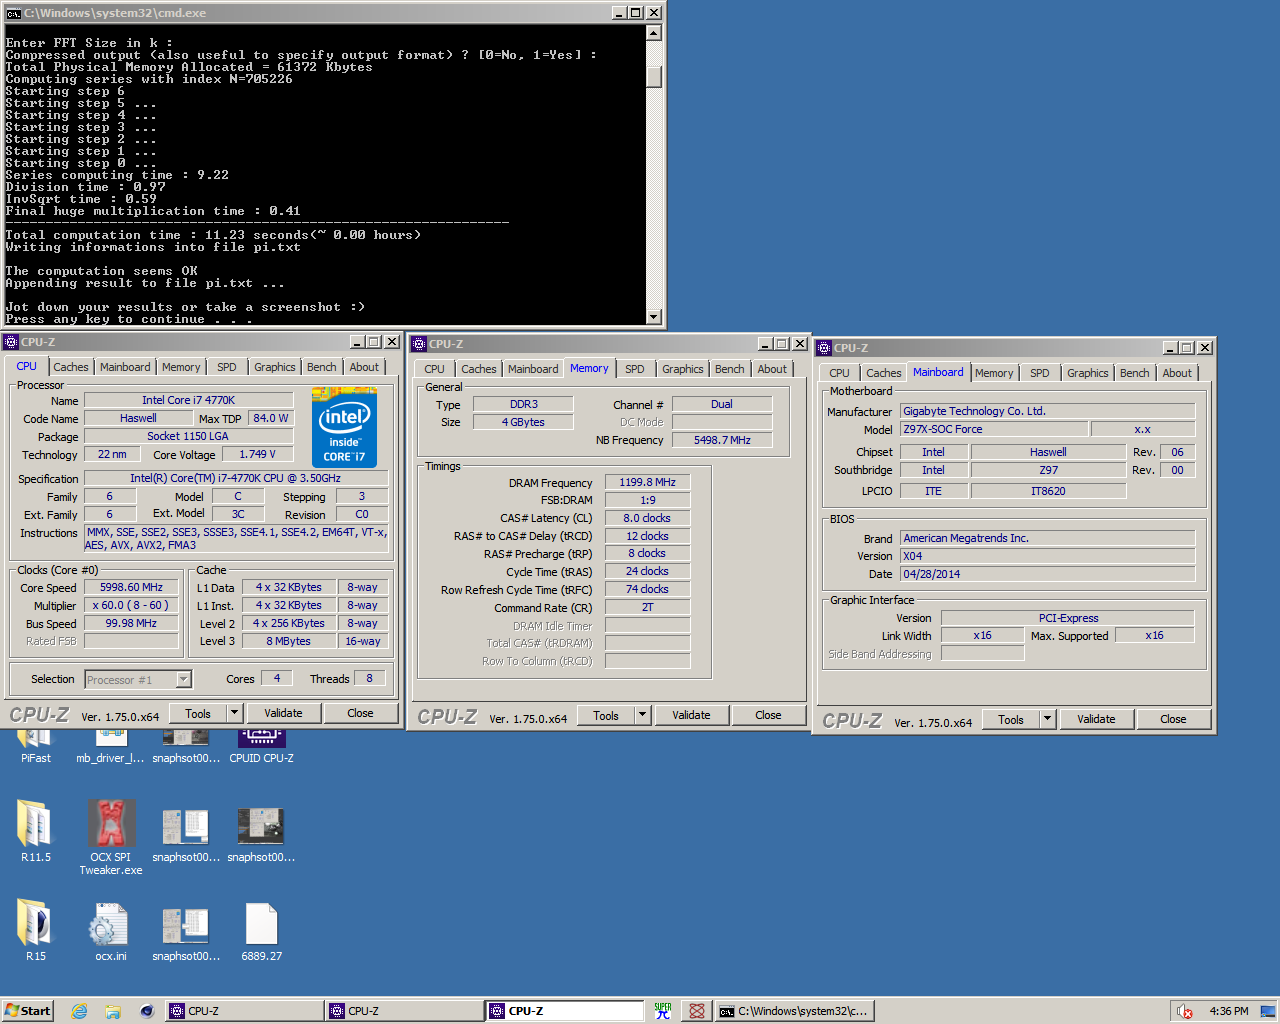1280x1024 pixels.
Task: Open the mb_driver_l... file on the desktop
Action: [110, 745]
